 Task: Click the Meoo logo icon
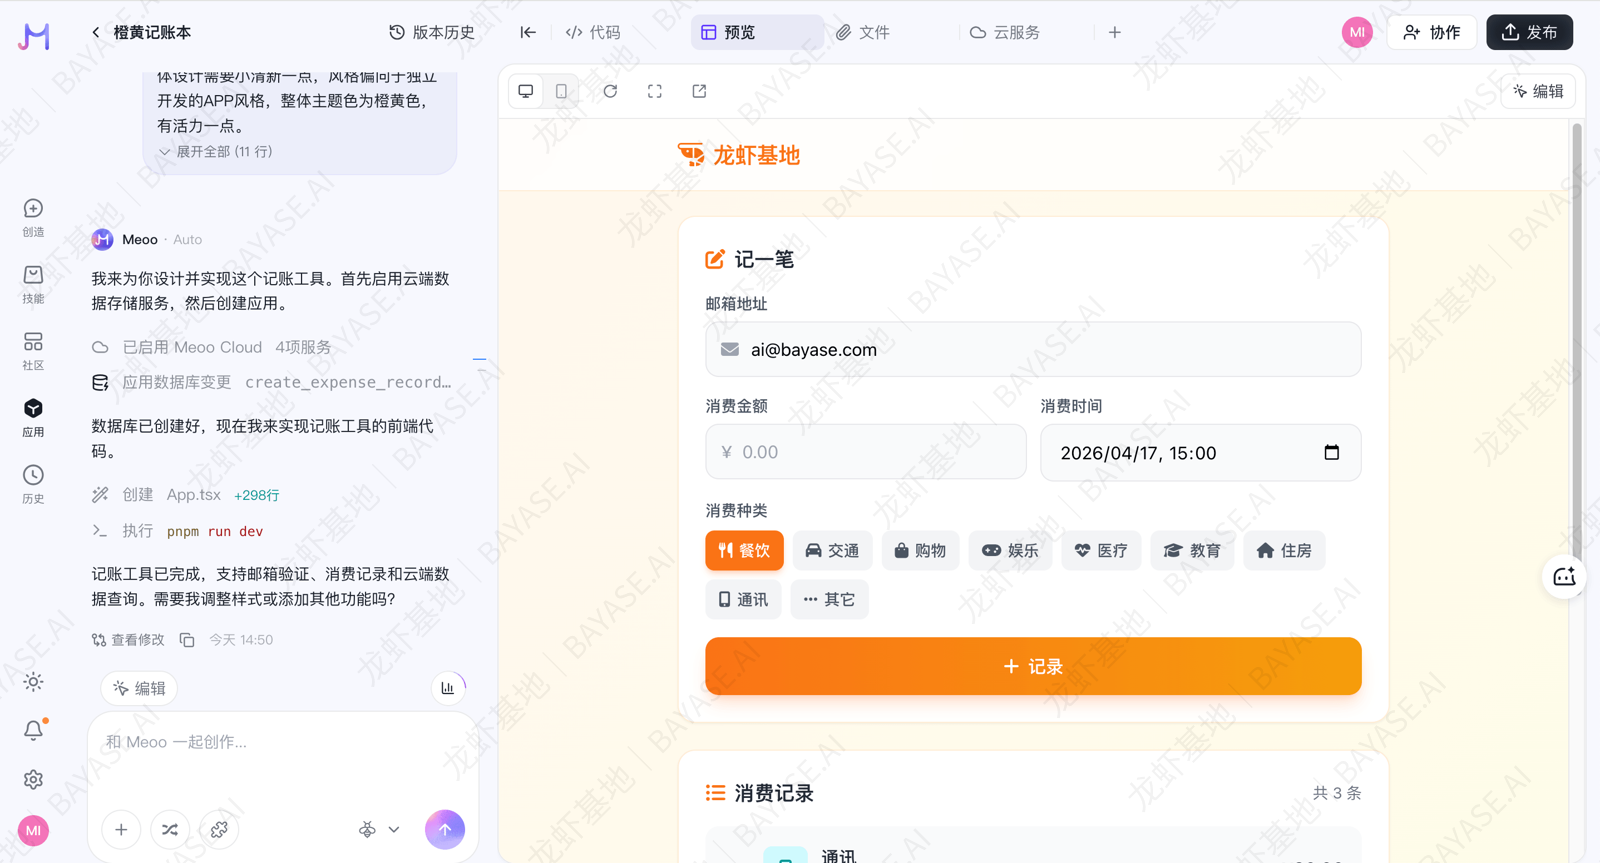click(34, 36)
